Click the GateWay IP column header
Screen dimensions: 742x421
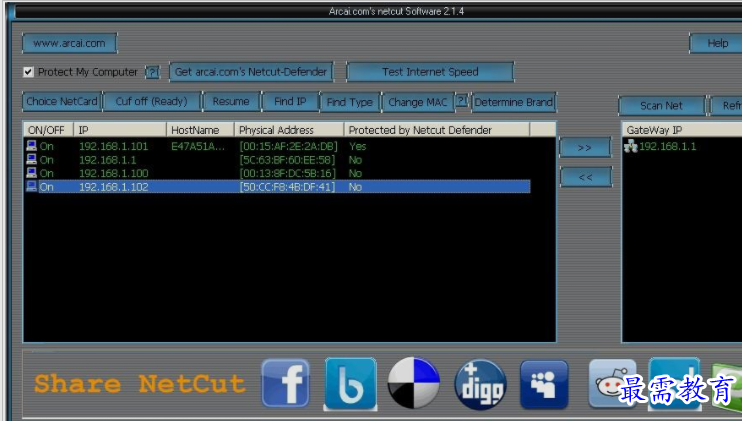[682, 130]
